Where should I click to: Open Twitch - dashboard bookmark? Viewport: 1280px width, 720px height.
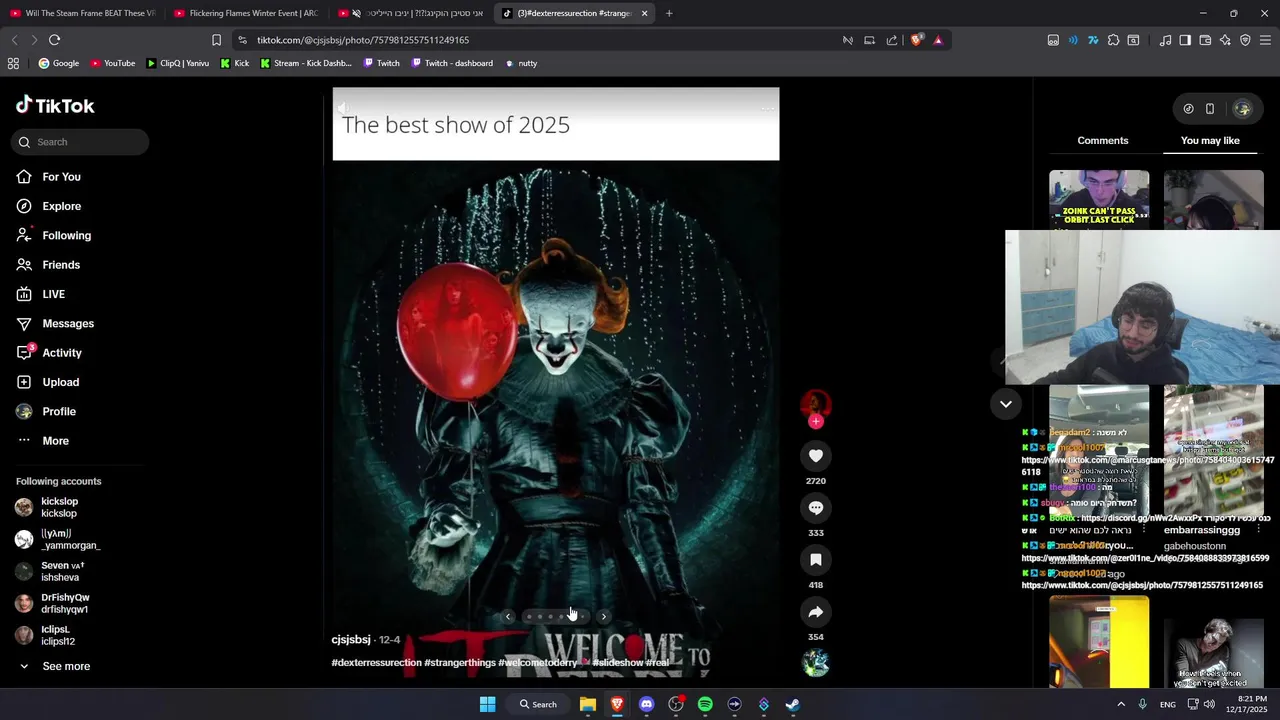point(451,63)
